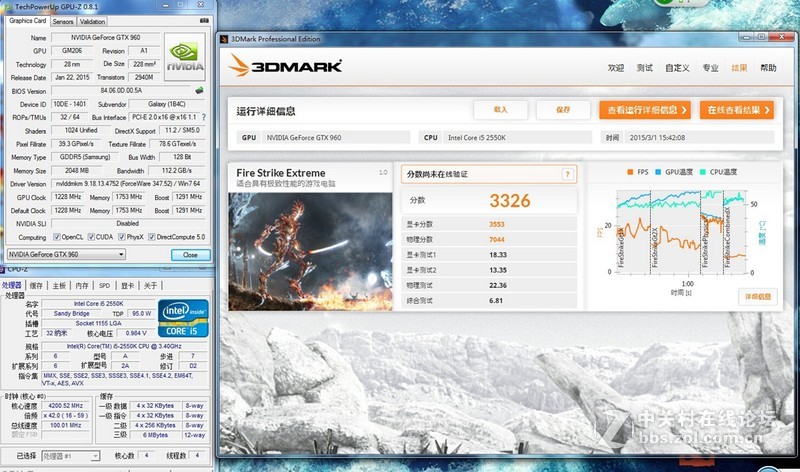Image resolution: width=800 pixels, height=472 pixels.
Task: Click the 7044 physics score value
Action: 496,240
